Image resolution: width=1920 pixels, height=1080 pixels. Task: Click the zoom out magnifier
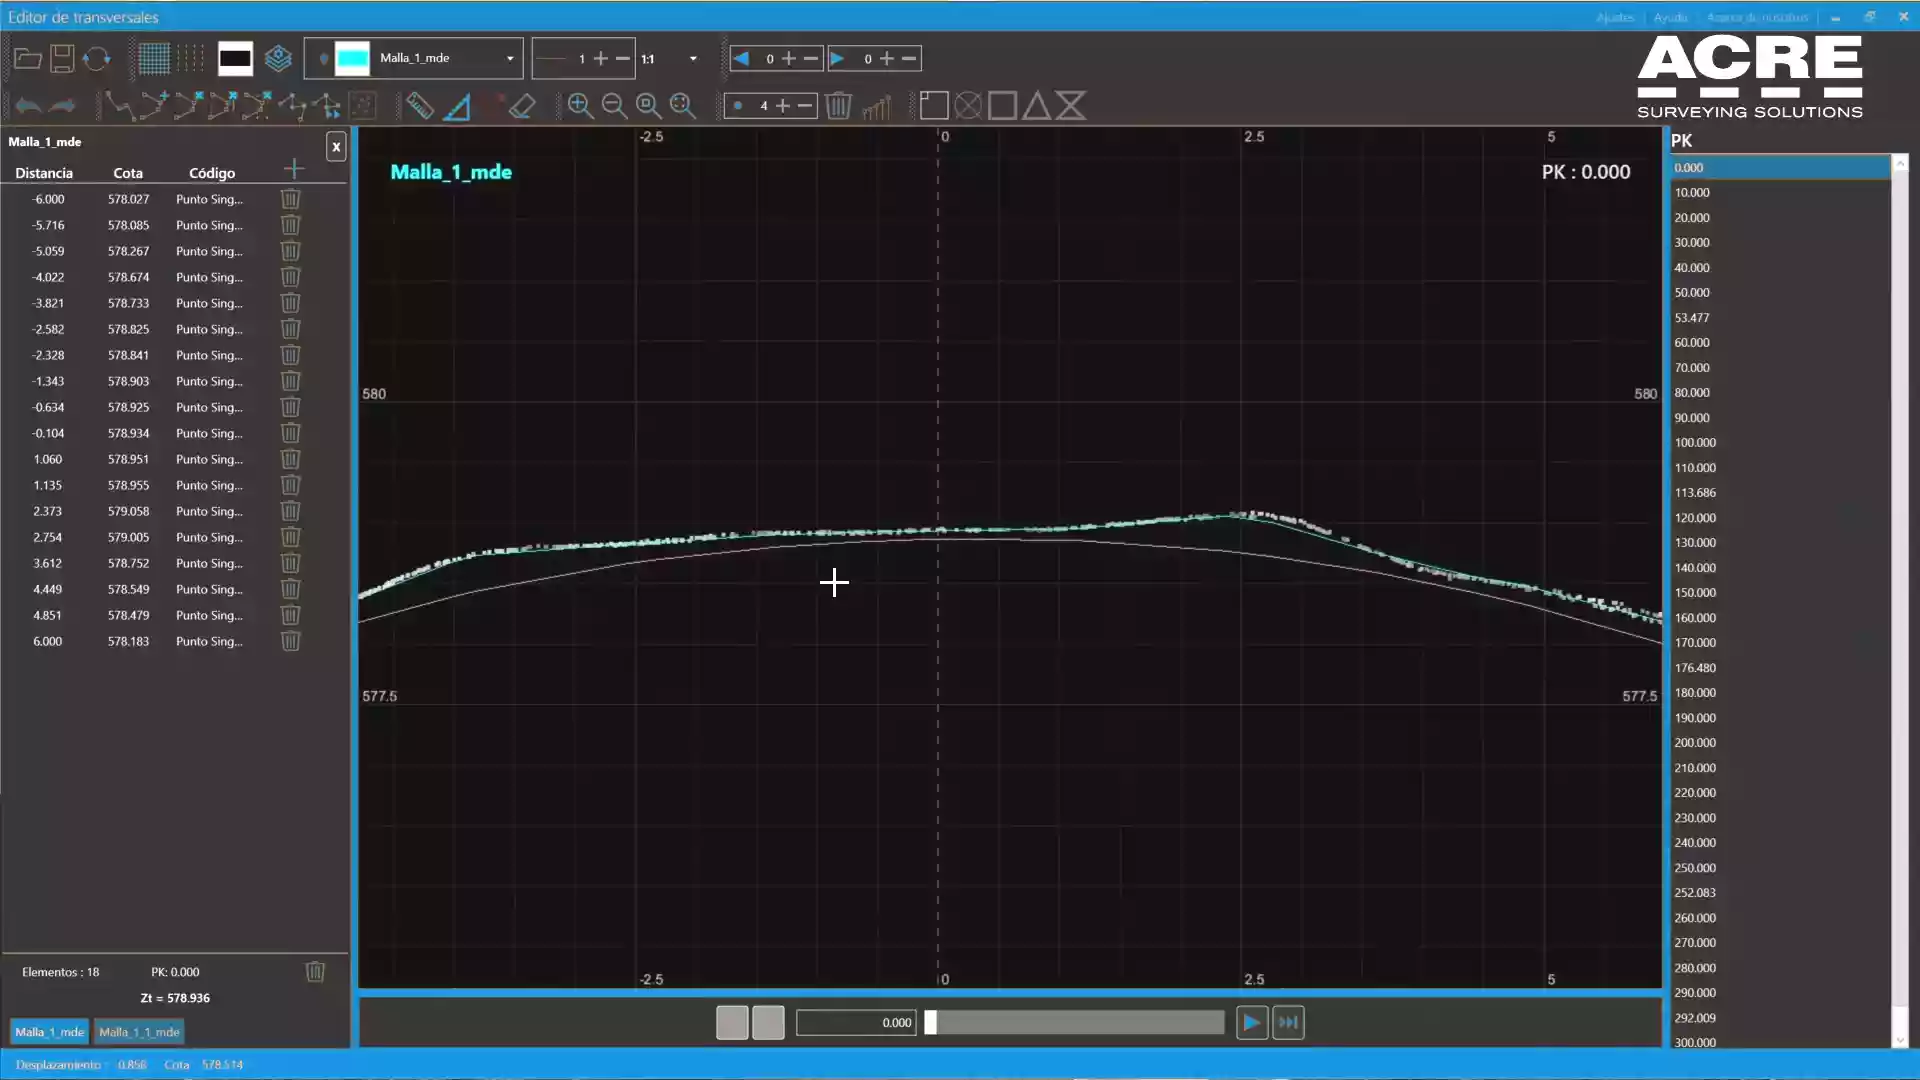[614, 106]
